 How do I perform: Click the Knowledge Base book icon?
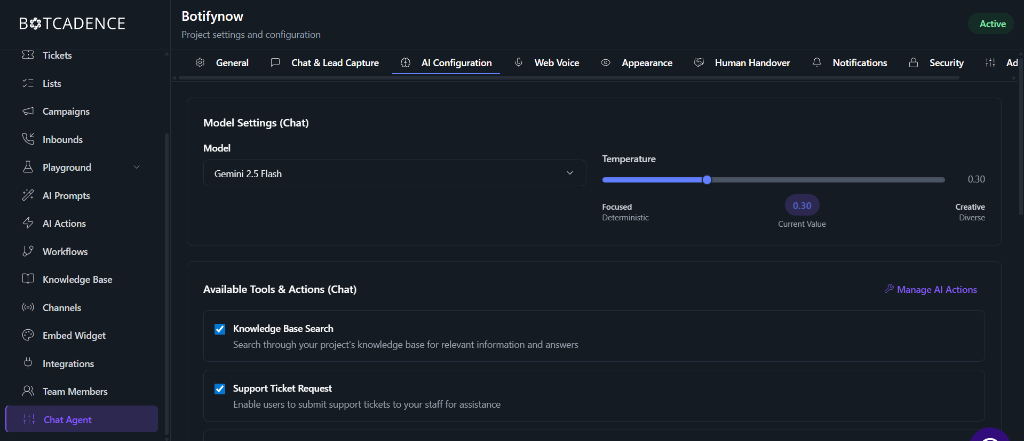[x=27, y=280]
